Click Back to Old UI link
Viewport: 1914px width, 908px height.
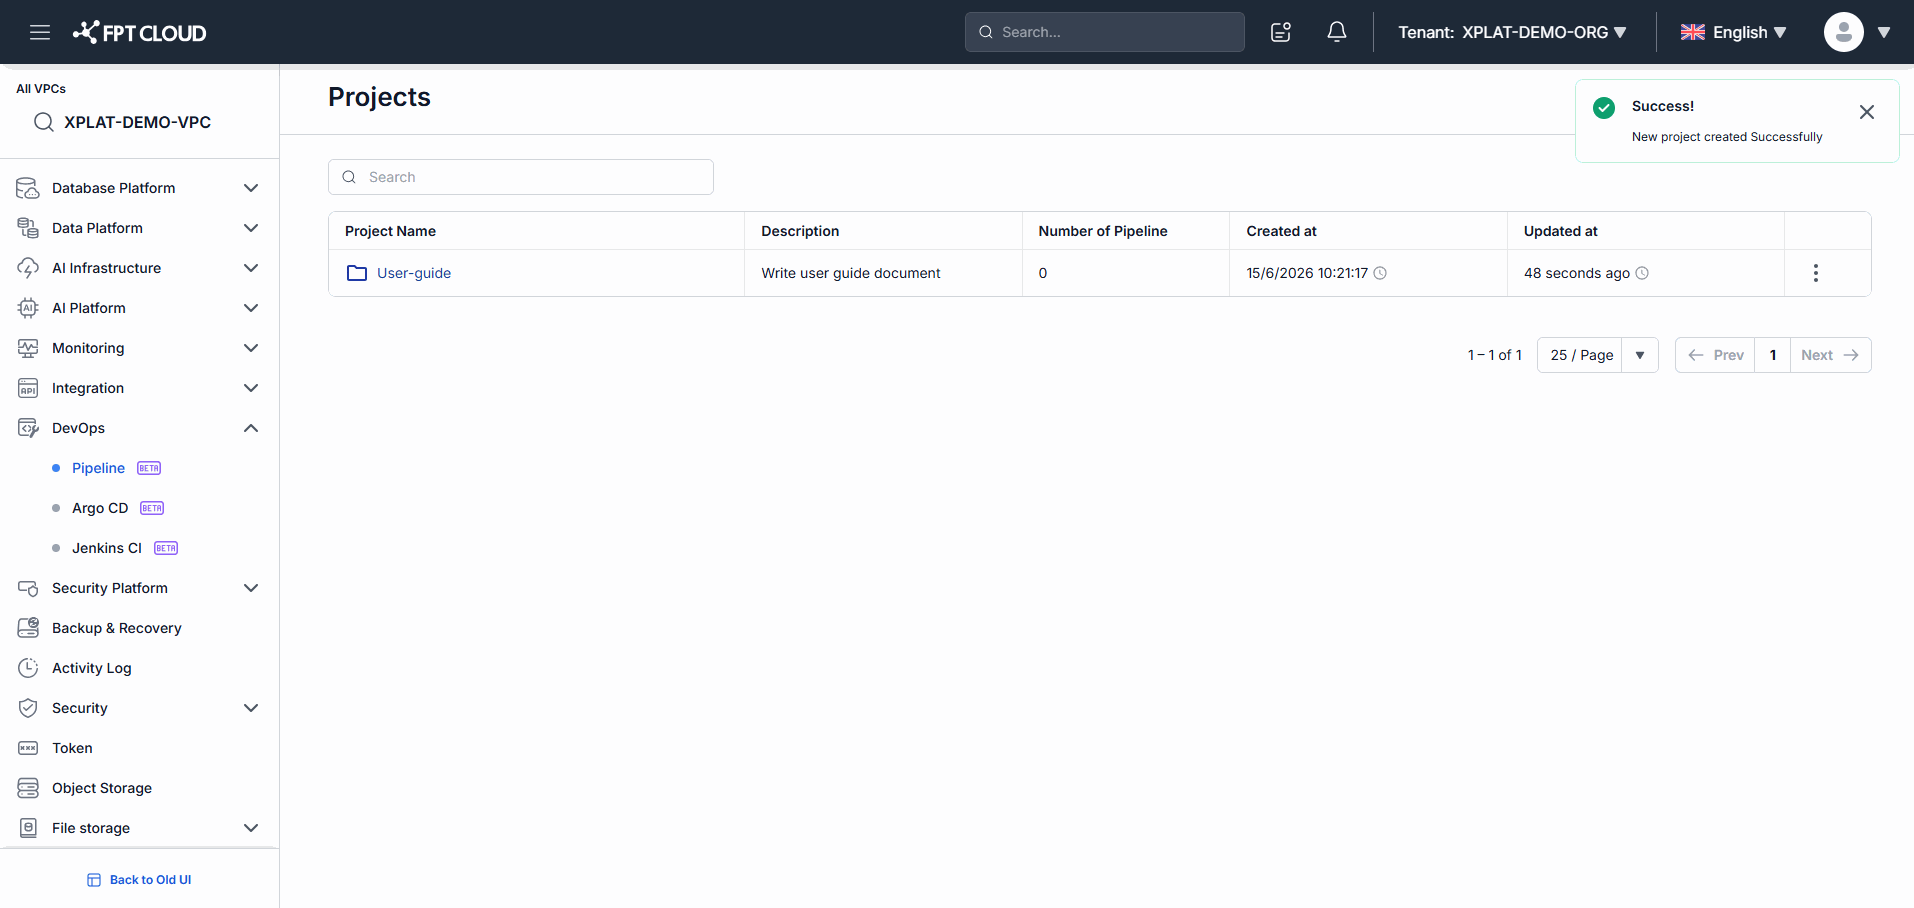tap(139, 880)
